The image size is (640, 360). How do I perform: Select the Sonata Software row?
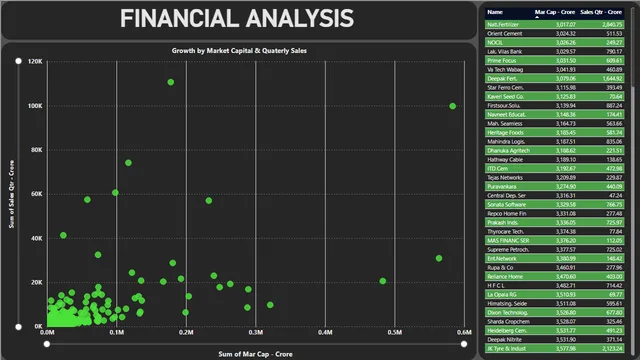click(x=554, y=204)
